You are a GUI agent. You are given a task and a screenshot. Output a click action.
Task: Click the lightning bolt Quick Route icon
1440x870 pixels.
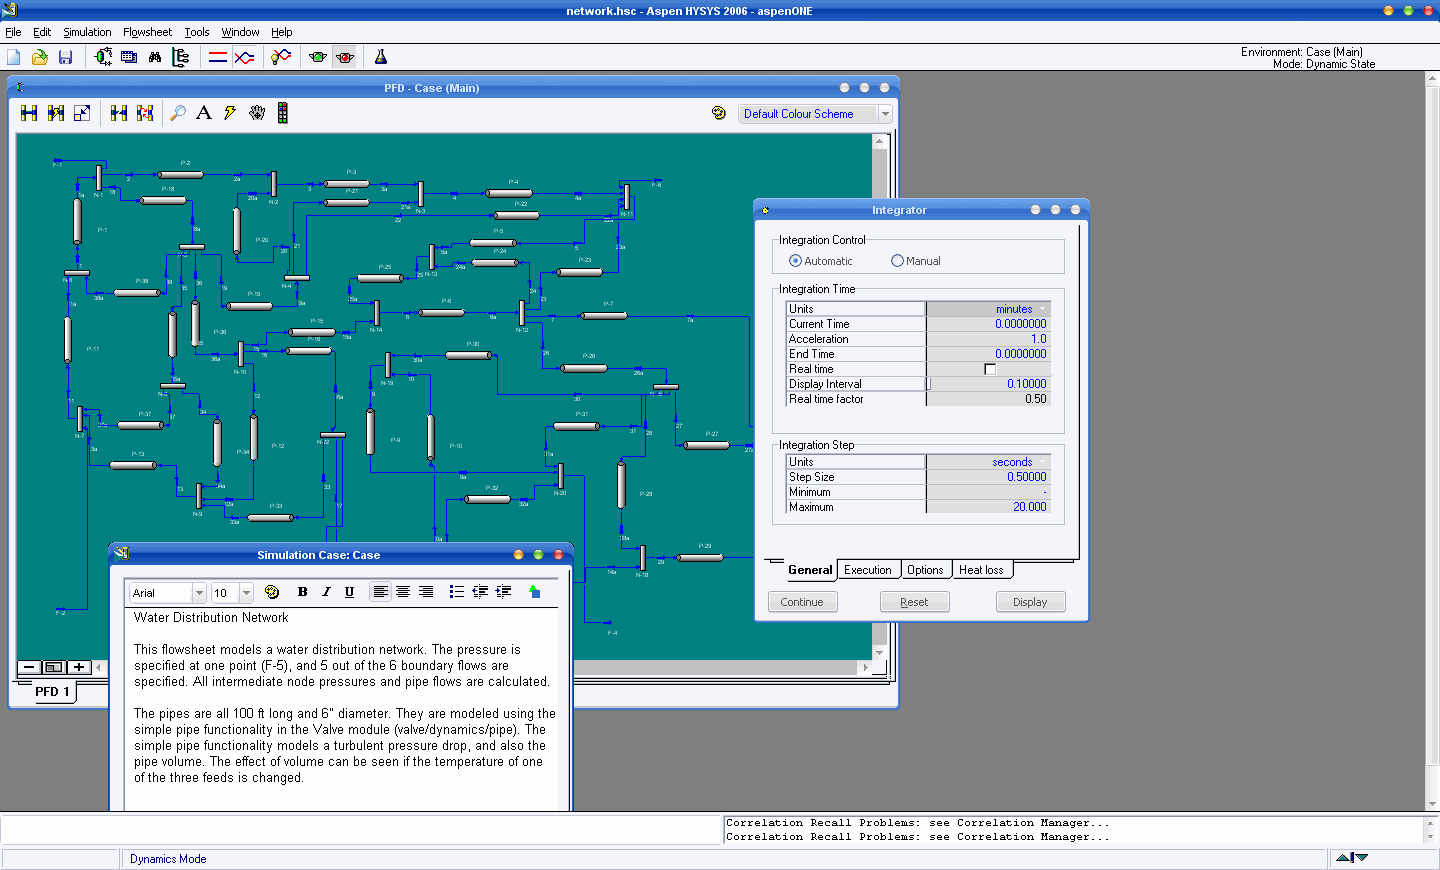(x=230, y=113)
